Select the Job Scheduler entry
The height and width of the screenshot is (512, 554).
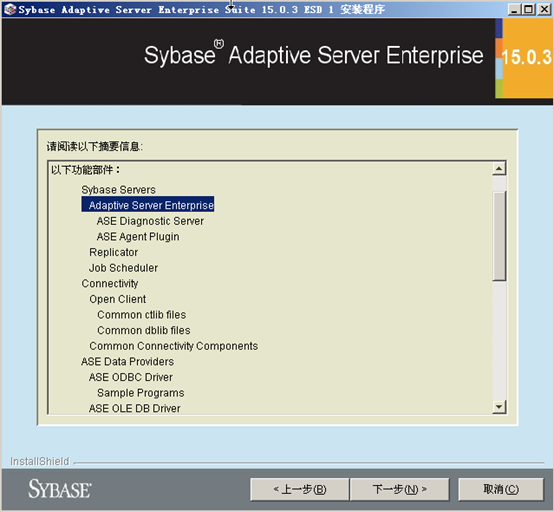click(123, 268)
